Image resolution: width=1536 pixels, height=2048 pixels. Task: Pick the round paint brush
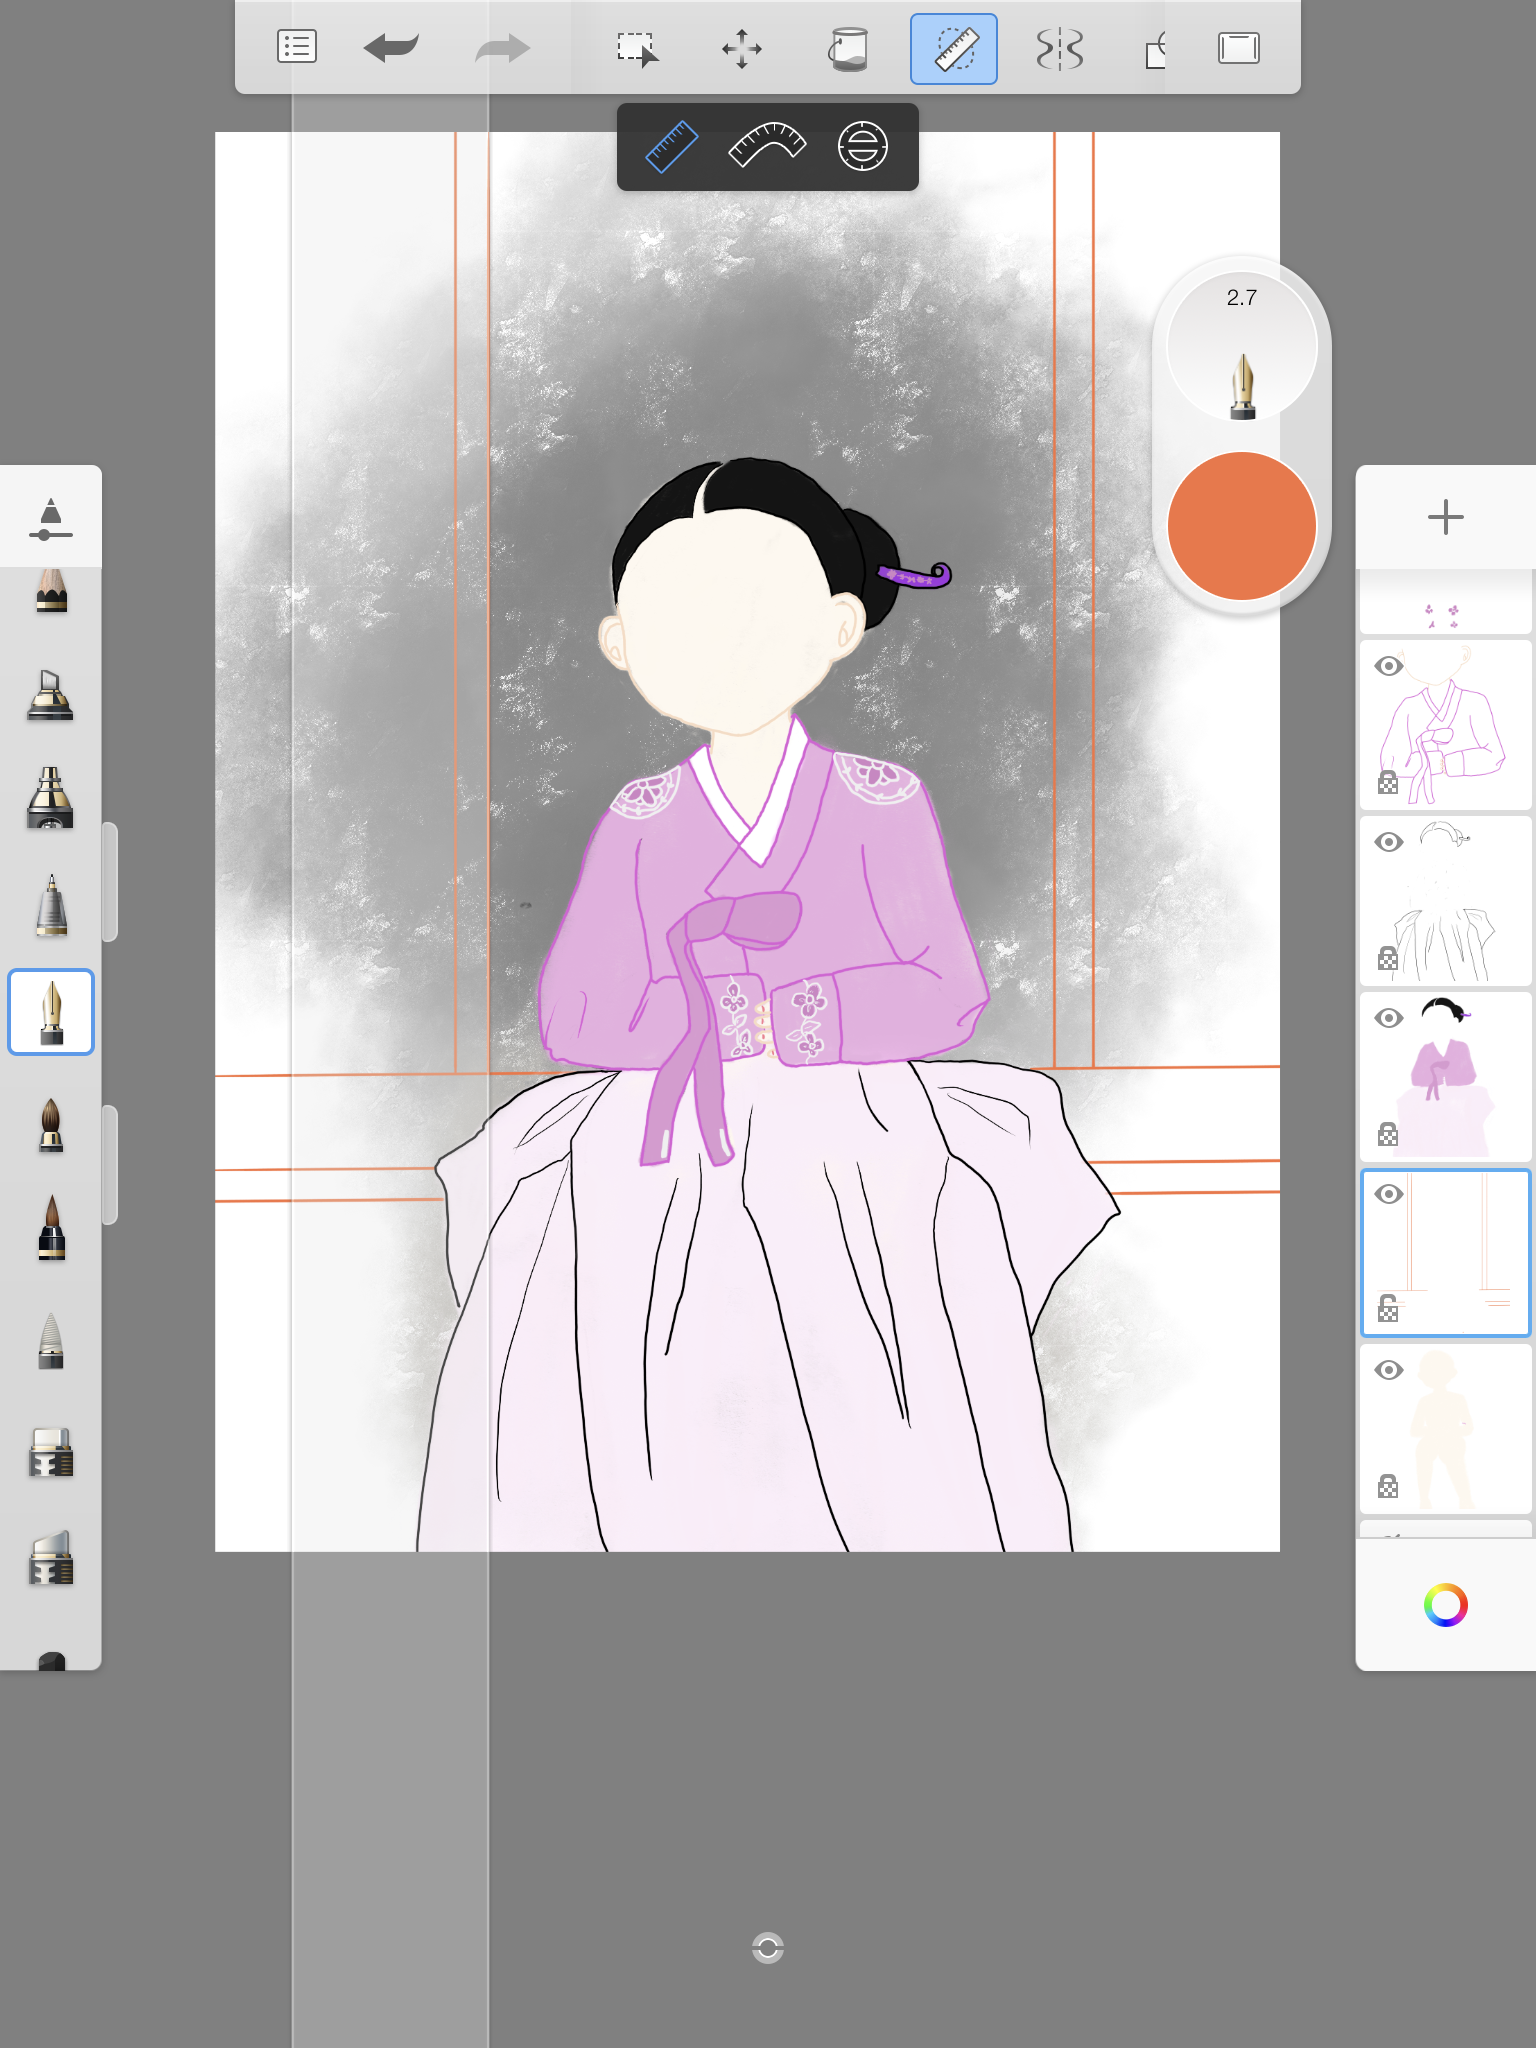click(51, 1124)
